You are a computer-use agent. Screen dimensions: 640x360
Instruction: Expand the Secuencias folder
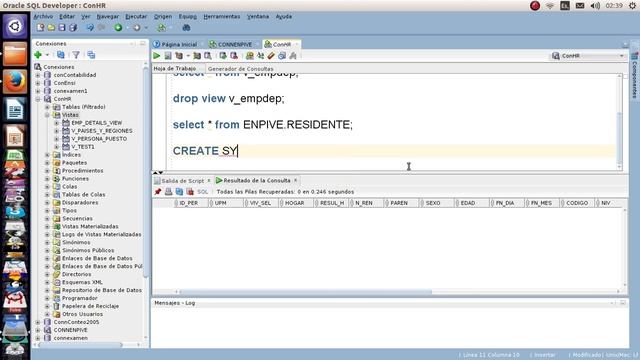coord(47,218)
